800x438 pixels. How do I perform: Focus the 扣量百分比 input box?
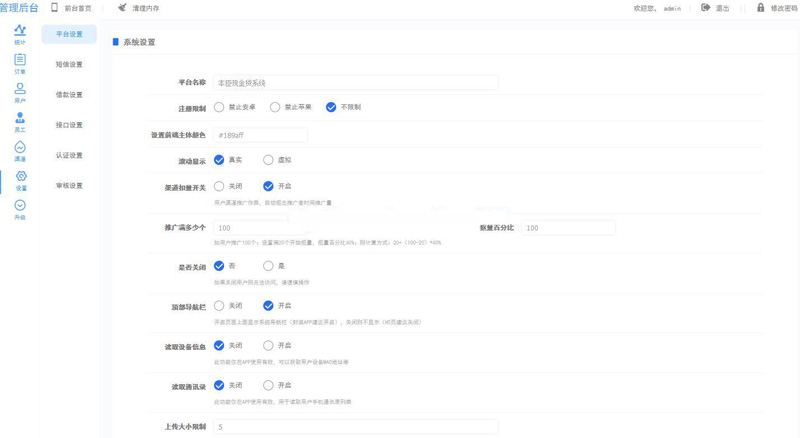pyautogui.click(x=567, y=228)
